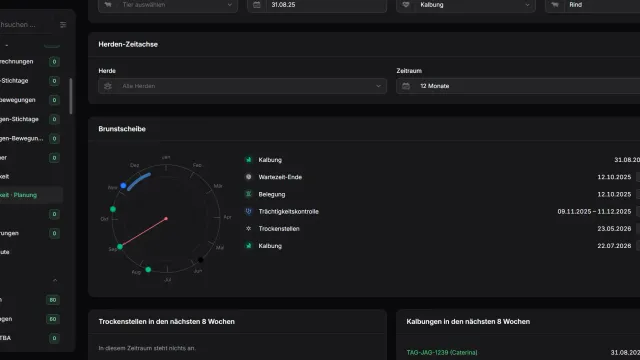Select 'Wartezeit-Ende' label in the legend
Screen dimensions: 640x360
[280, 177]
